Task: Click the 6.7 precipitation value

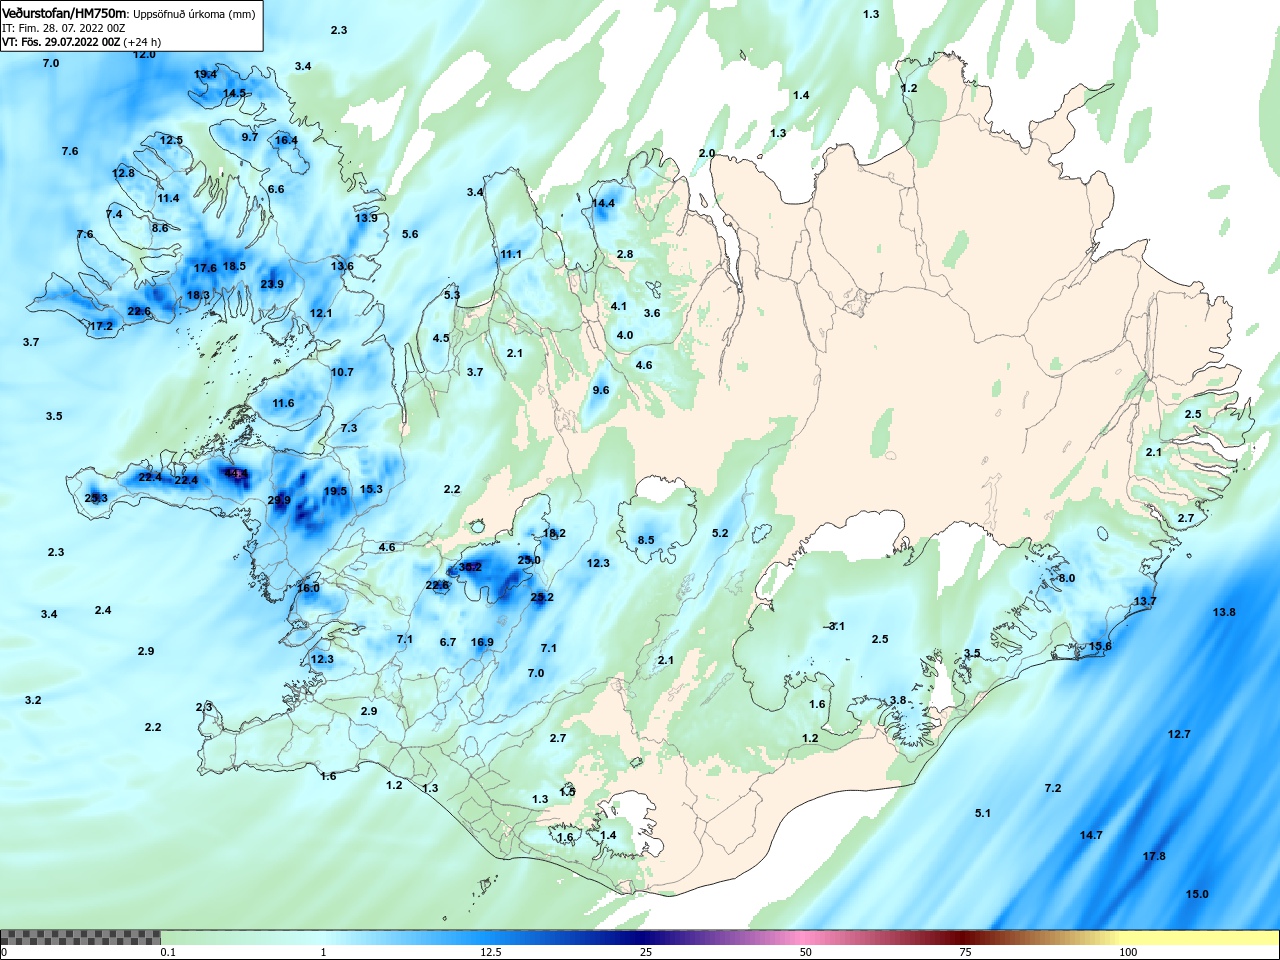Action: pyautogui.click(x=448, y=642)
